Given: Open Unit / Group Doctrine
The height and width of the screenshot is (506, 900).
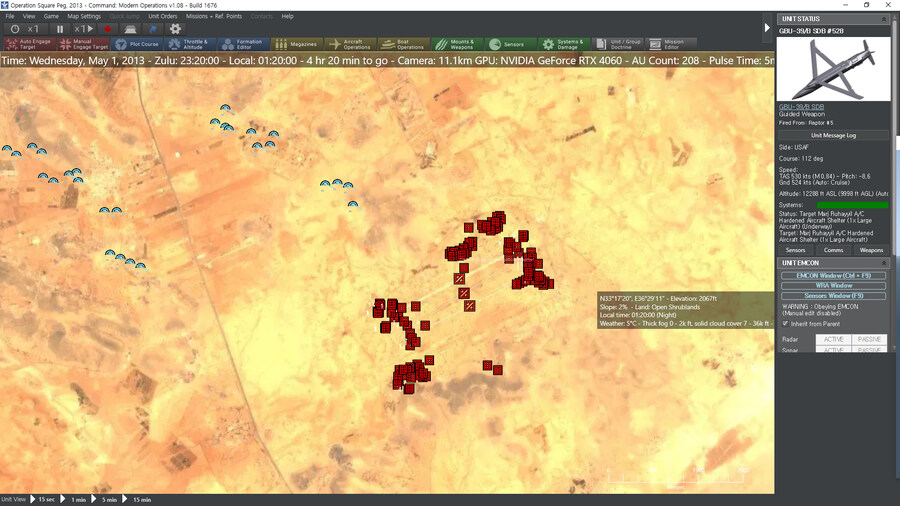Looking at the screenshot, I should pos(617,44).
